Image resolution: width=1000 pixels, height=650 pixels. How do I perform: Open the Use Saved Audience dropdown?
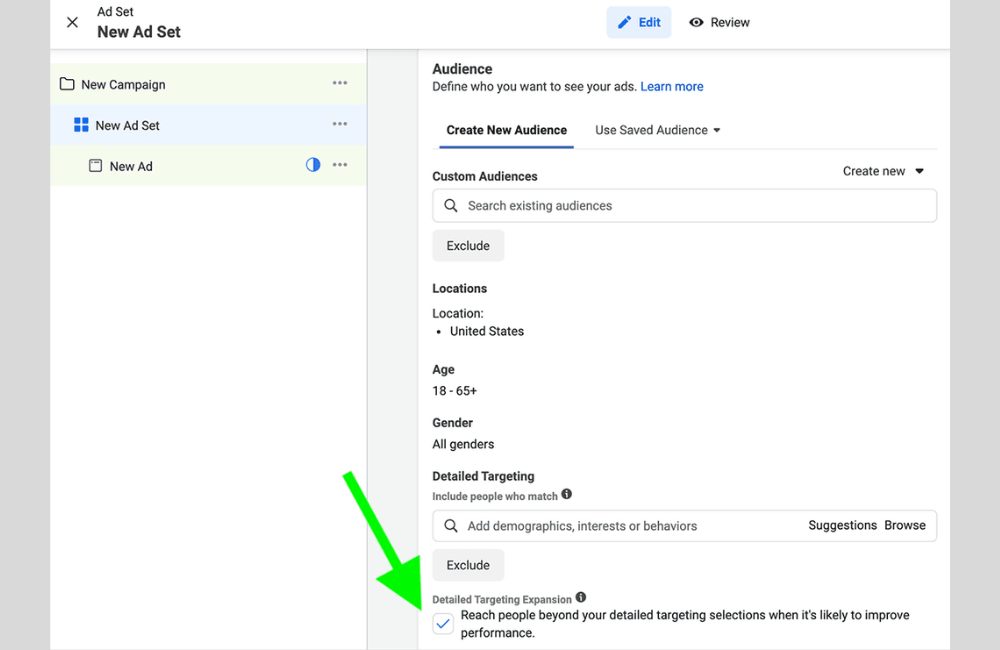pyautogui.click(x=656, y=130)
